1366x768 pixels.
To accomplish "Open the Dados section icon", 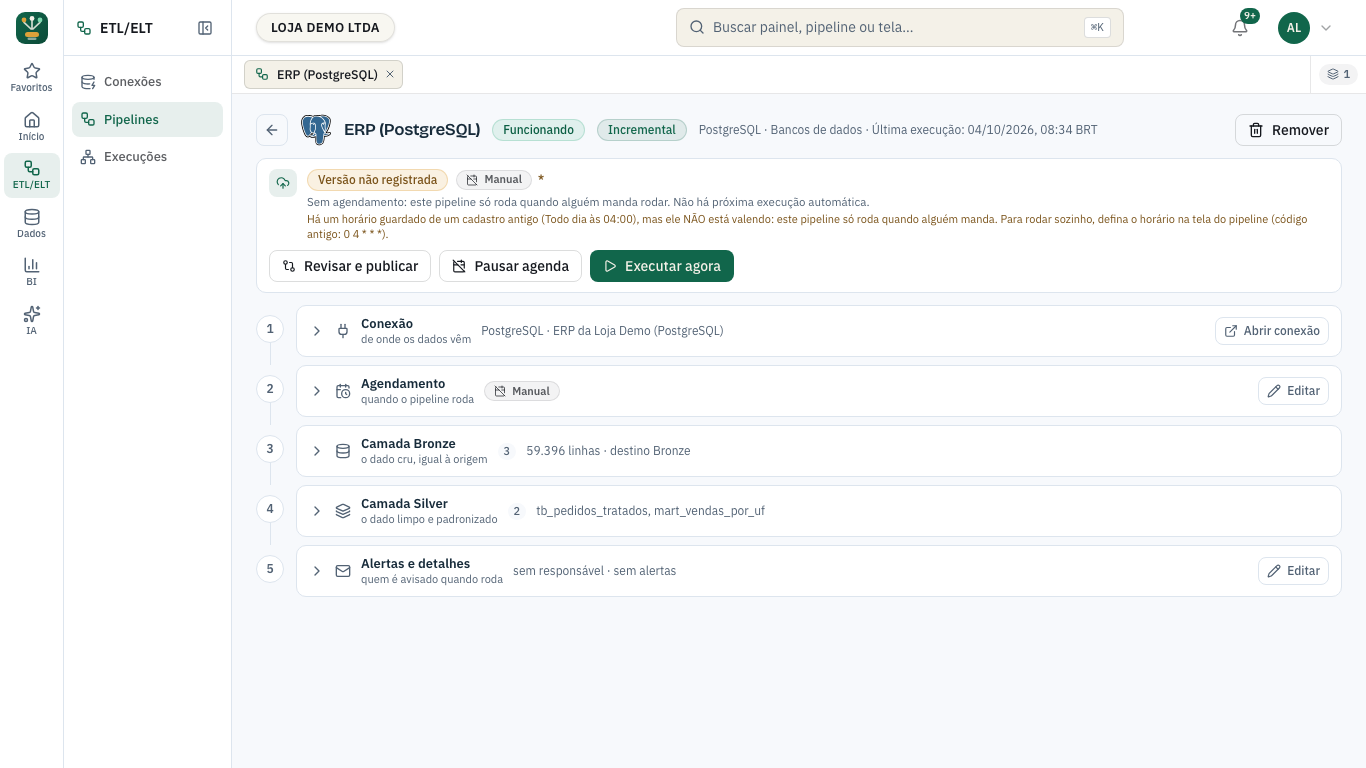I will point(32,223).
